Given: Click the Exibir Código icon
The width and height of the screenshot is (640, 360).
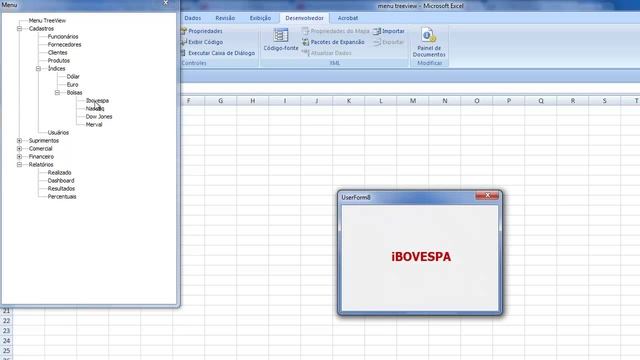Looking at the screenshot, I should [184, 42].
